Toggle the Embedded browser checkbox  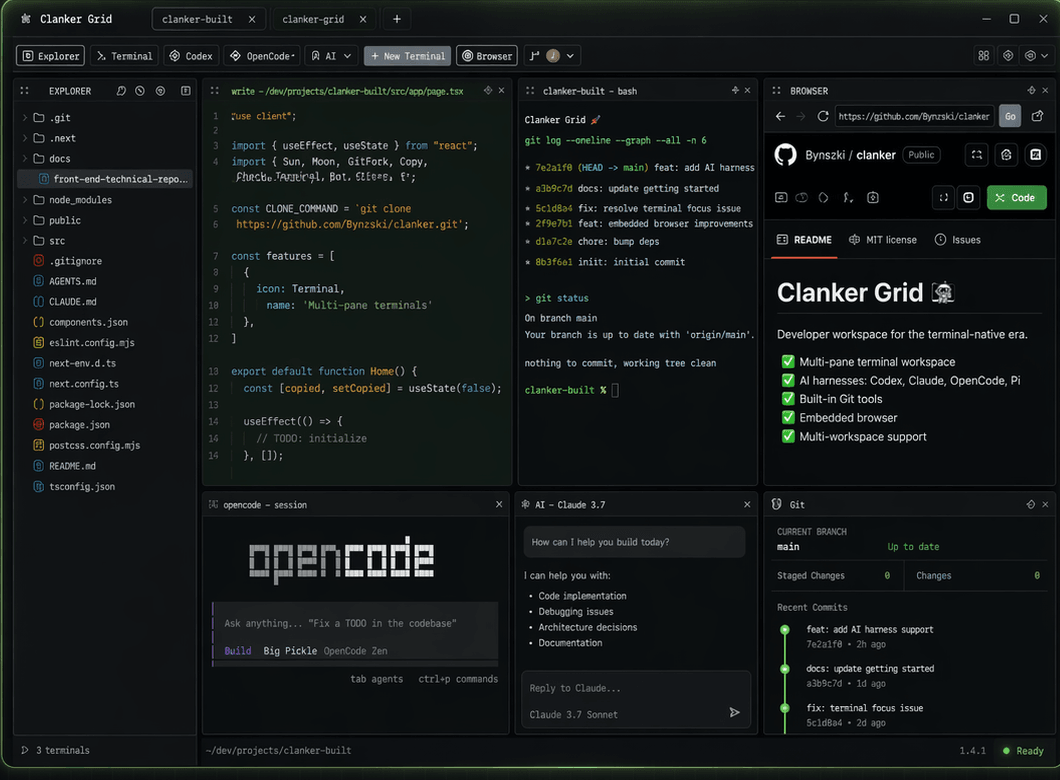(x=788, y=418)
